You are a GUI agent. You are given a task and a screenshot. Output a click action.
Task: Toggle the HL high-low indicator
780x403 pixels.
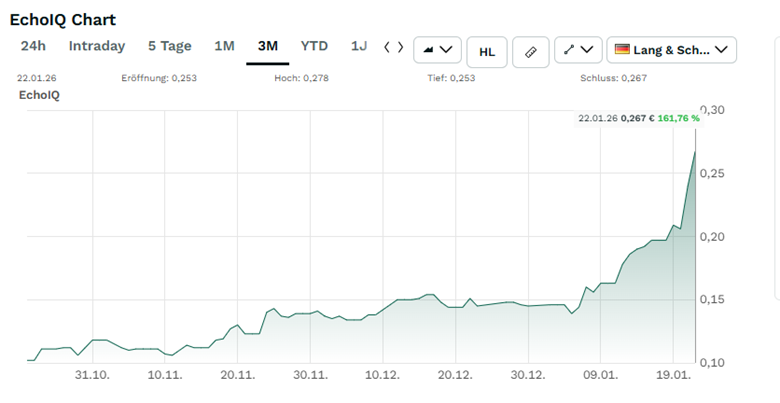click(x=487, y=51)
